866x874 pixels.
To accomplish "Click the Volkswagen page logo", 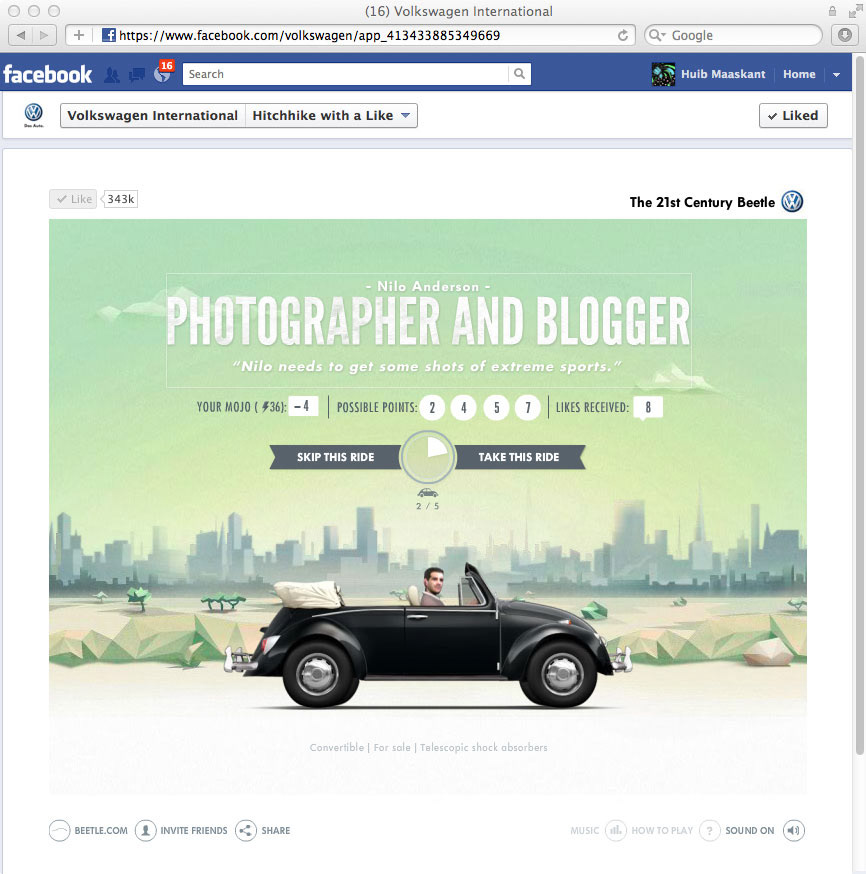I will [x=33, y=115].
